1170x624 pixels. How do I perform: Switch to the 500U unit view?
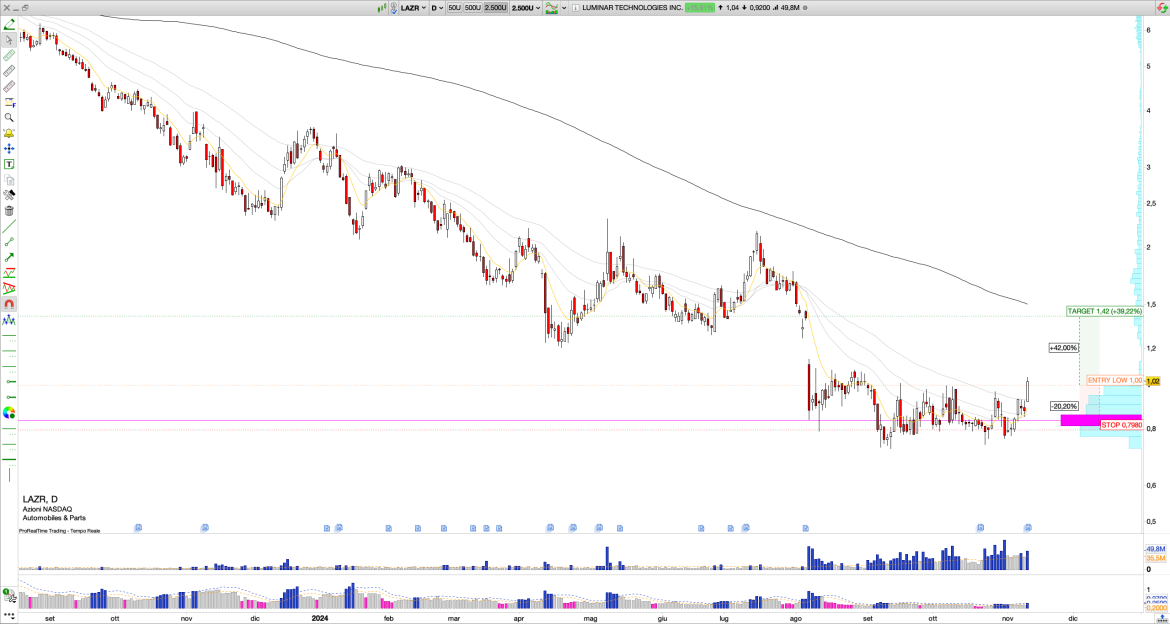tap(473, 7)
